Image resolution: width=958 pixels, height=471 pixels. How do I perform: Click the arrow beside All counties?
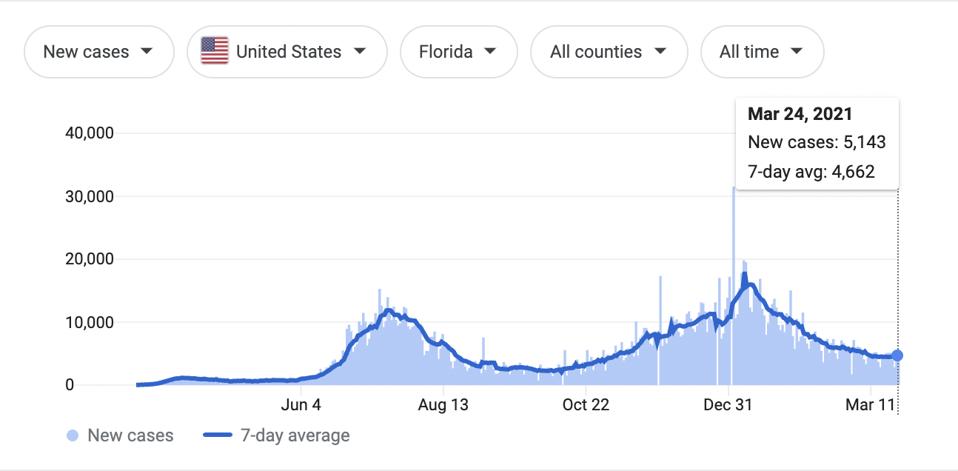point(659,51)
